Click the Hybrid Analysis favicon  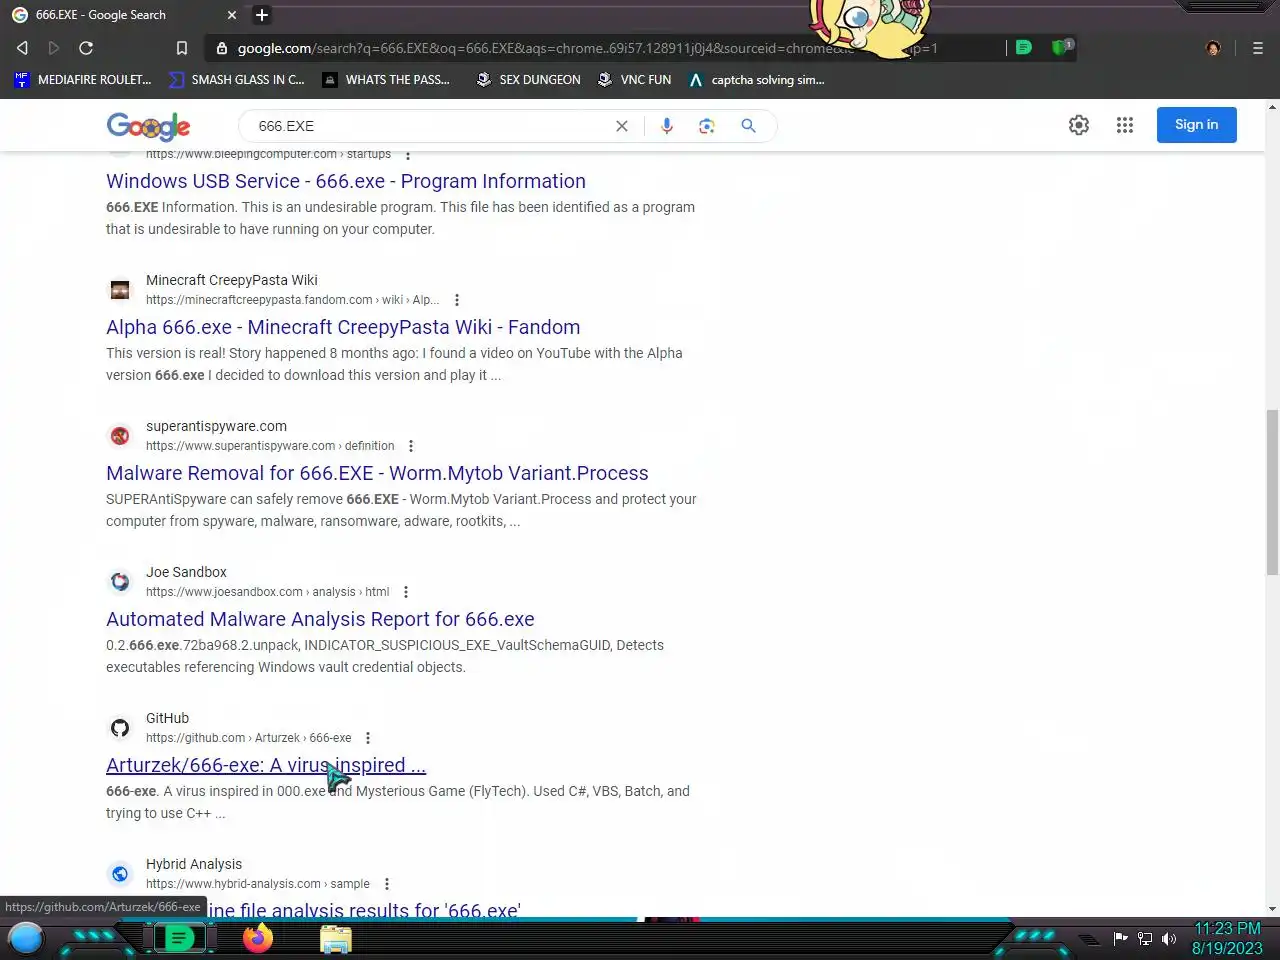click(x=120, y=874)
